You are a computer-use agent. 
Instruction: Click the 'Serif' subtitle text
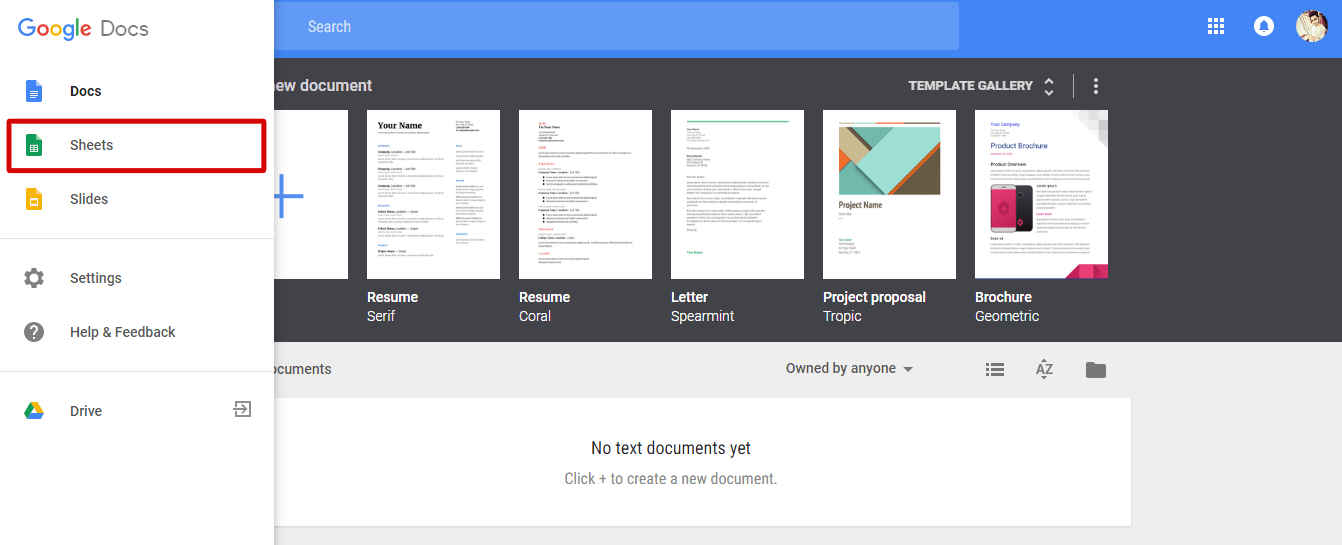point(381,316)
